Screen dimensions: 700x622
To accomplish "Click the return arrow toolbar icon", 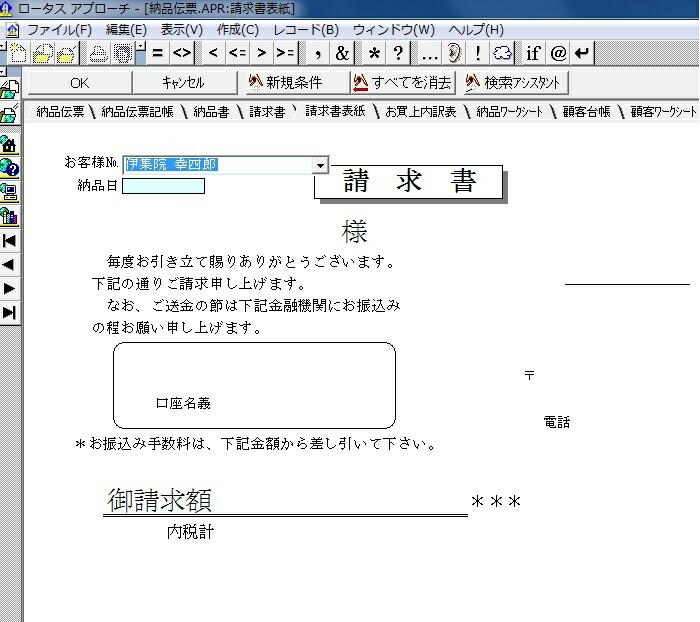I will click(x=582, y=53).
